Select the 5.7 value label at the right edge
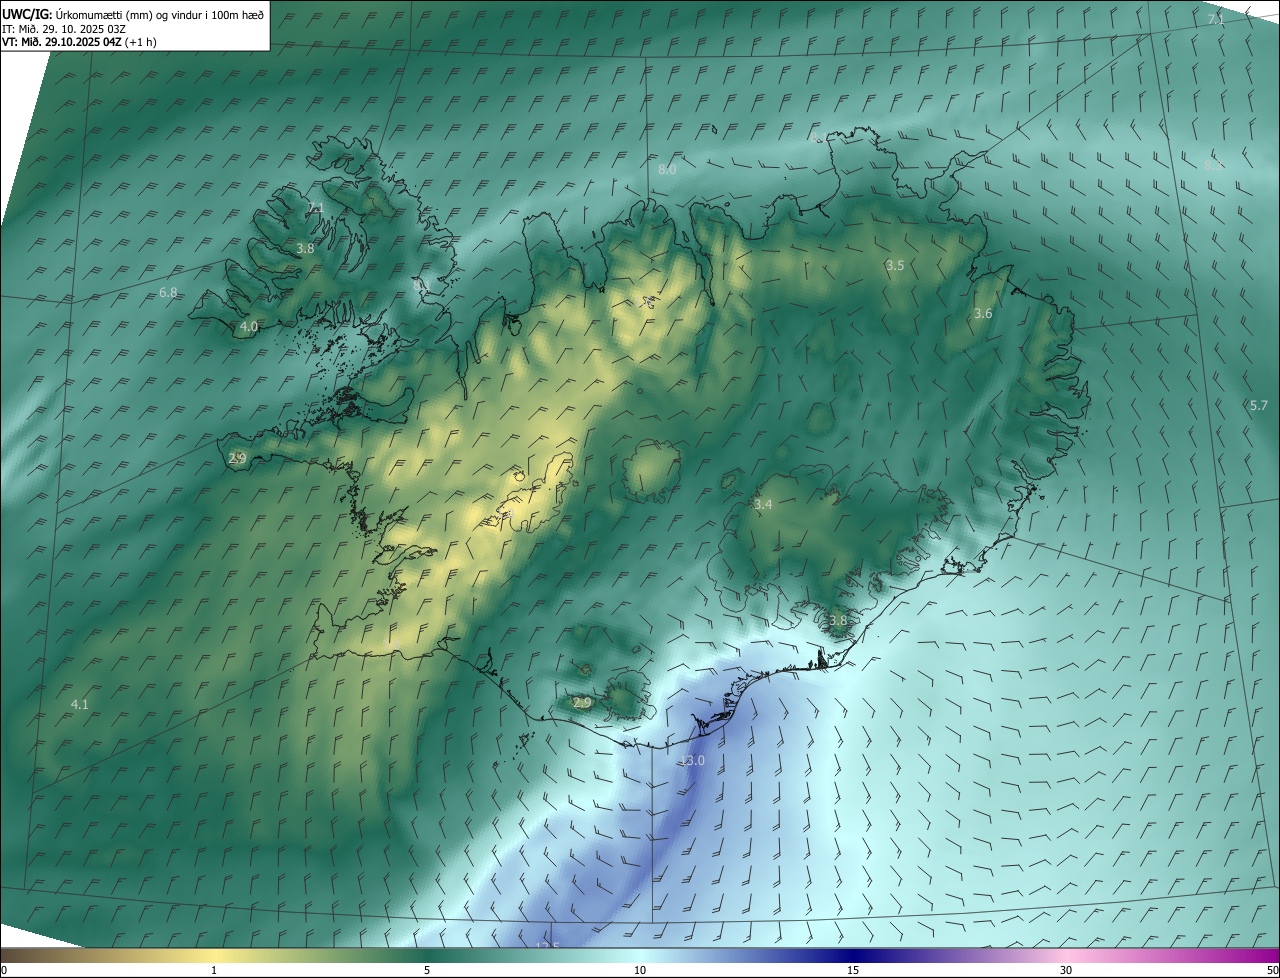The height and width of the screenshot is (978, 1280). [1258, 405]
